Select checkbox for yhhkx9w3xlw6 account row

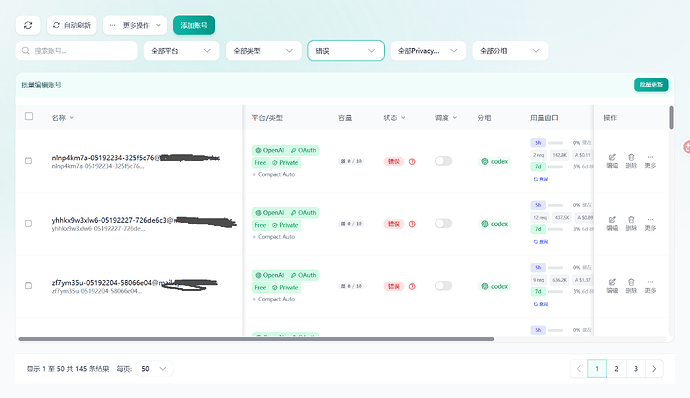point(29,223)
